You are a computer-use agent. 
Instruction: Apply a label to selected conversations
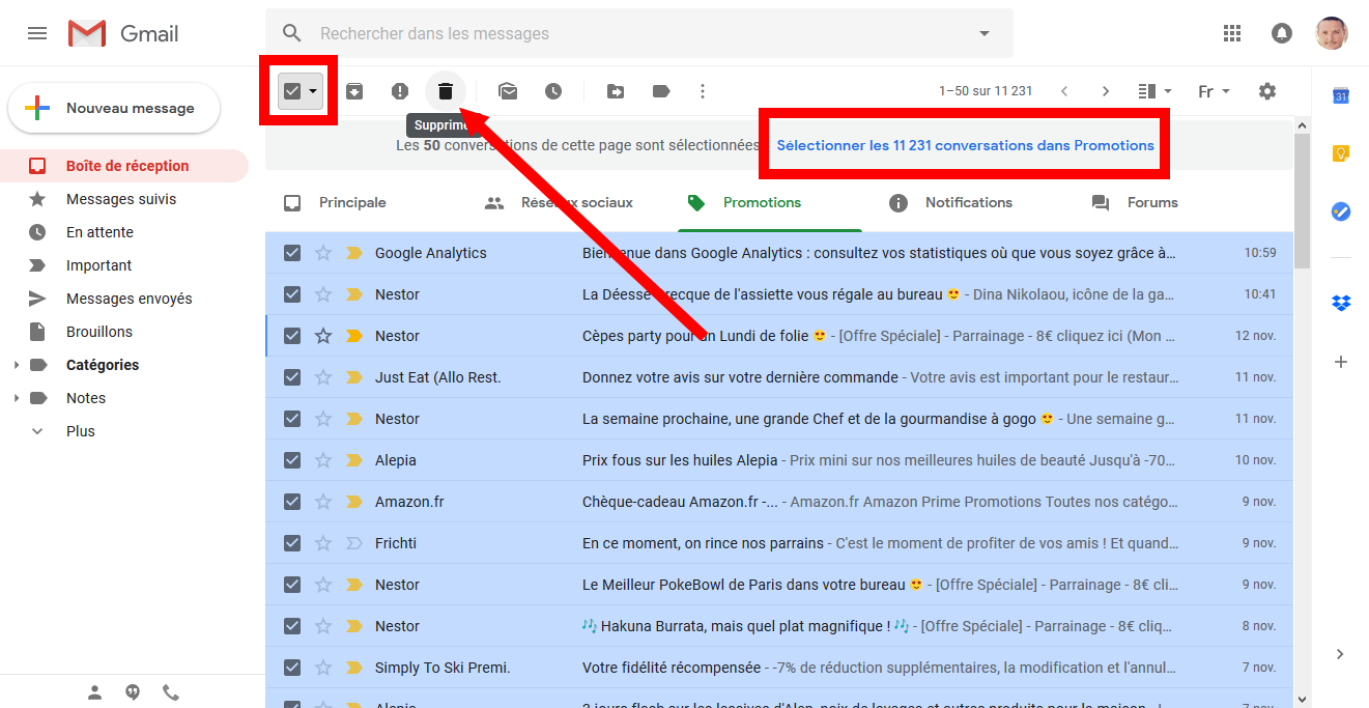pos(661,91)
